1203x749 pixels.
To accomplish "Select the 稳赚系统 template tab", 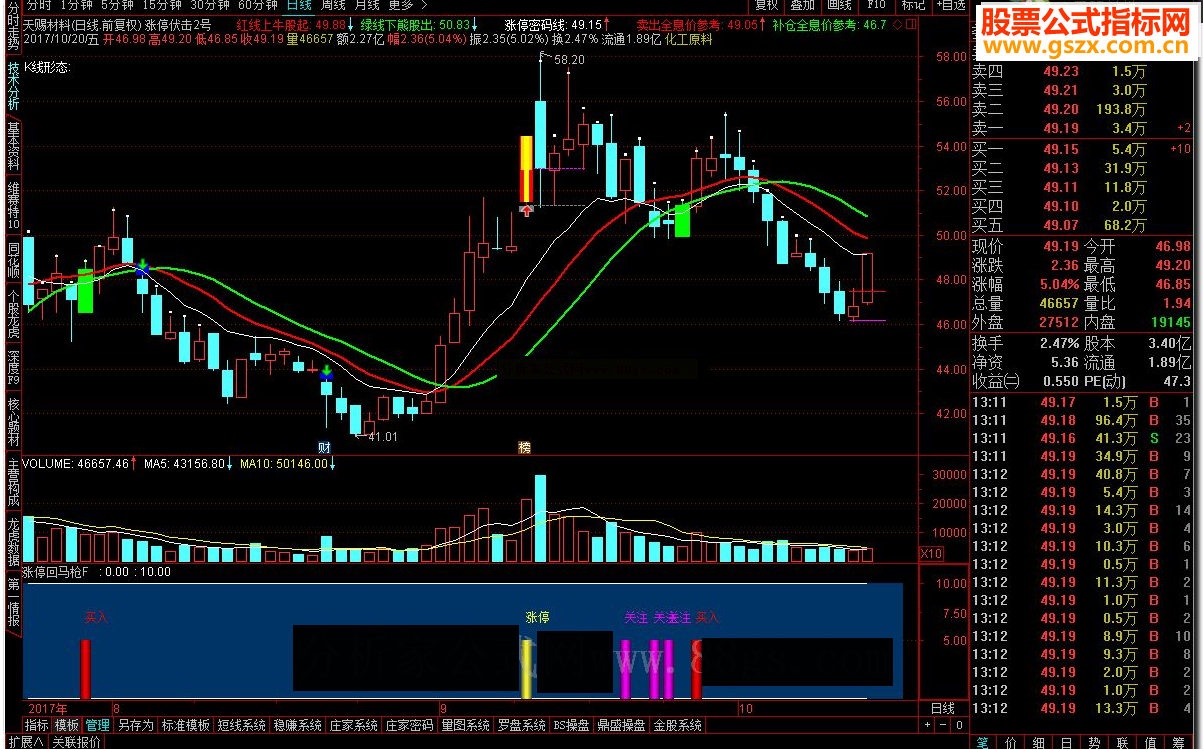I will click(297, 725).
